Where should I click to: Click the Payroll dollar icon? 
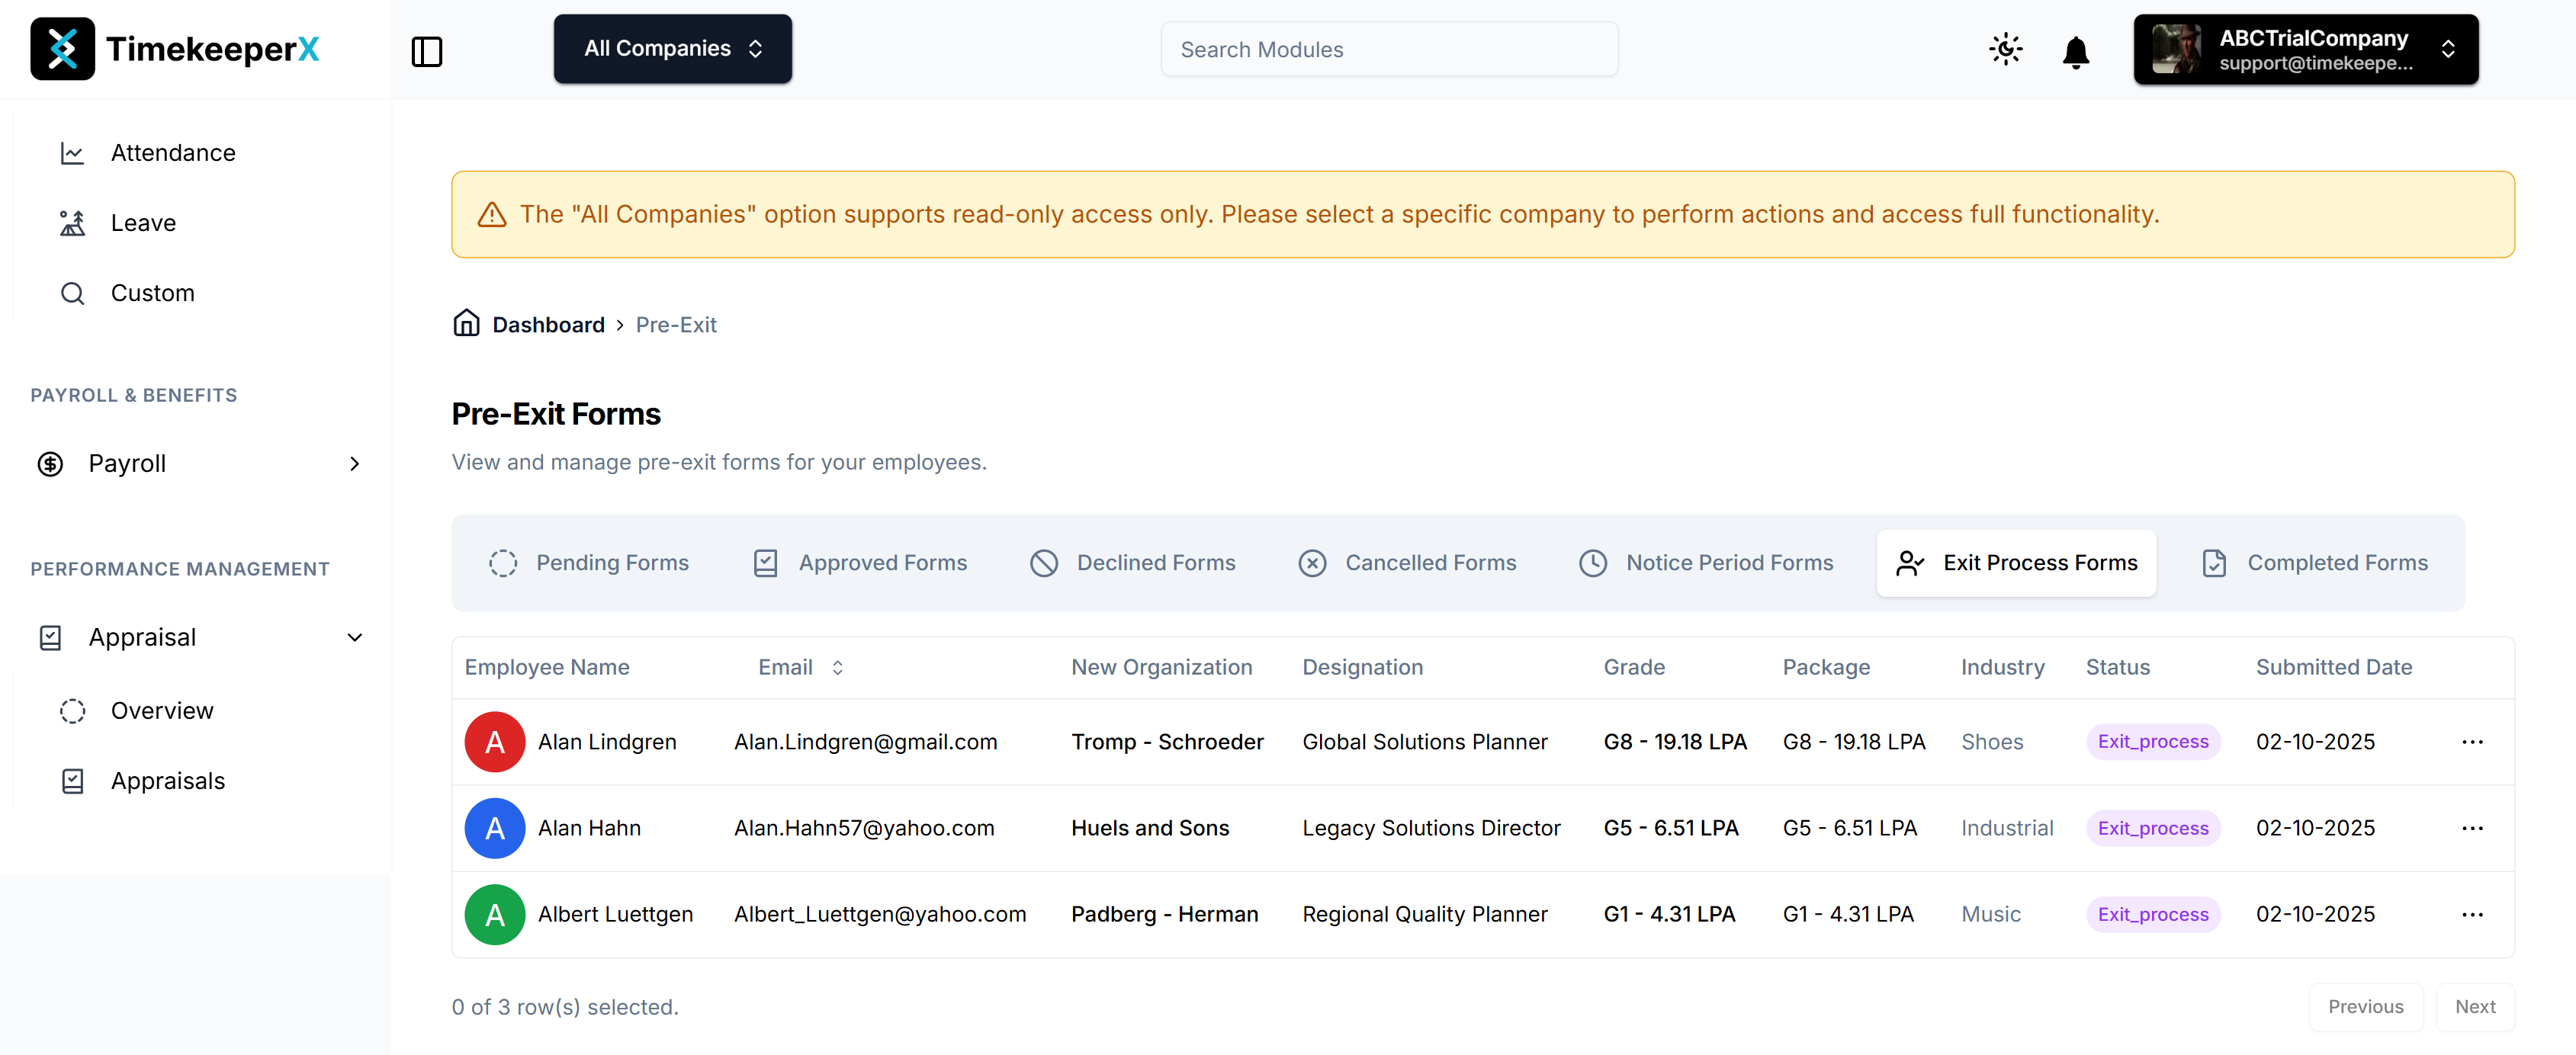(50, 464)
